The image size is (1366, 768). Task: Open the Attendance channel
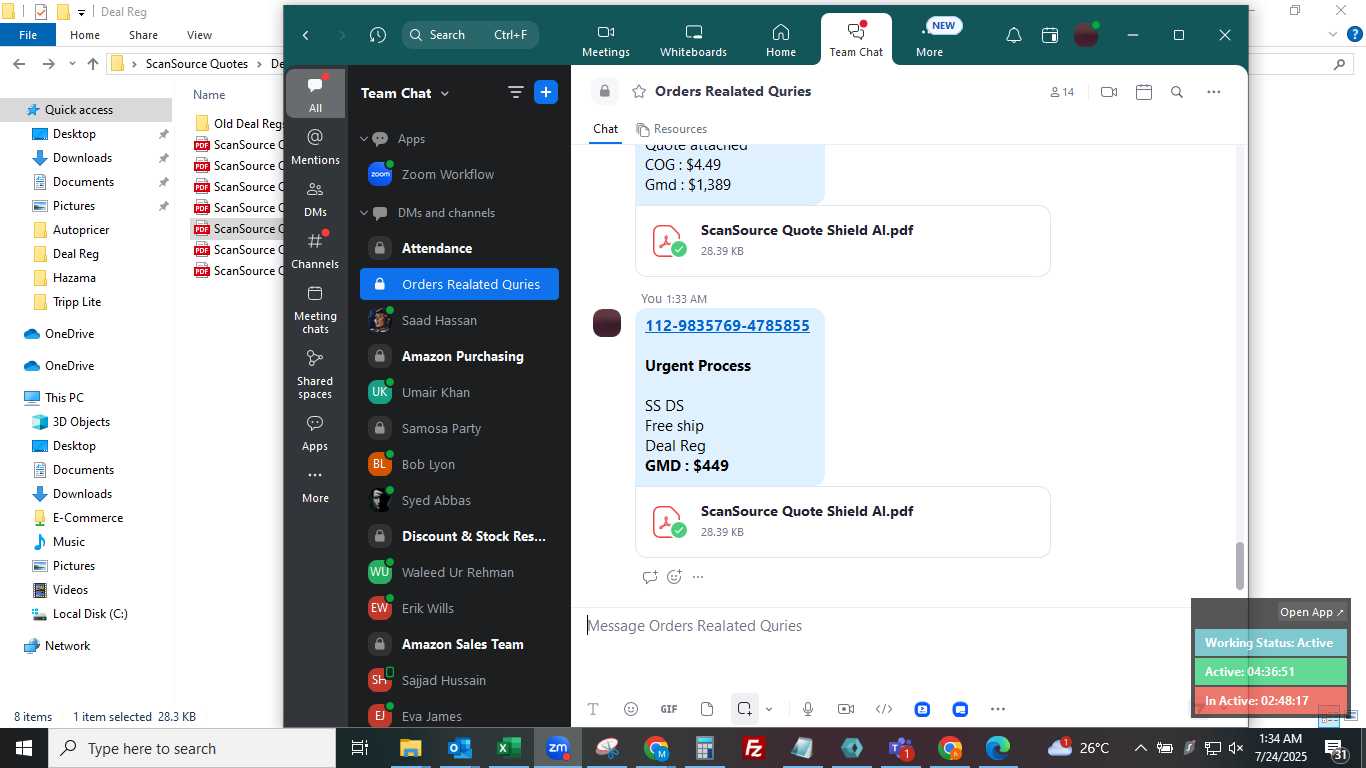point(459,248)
